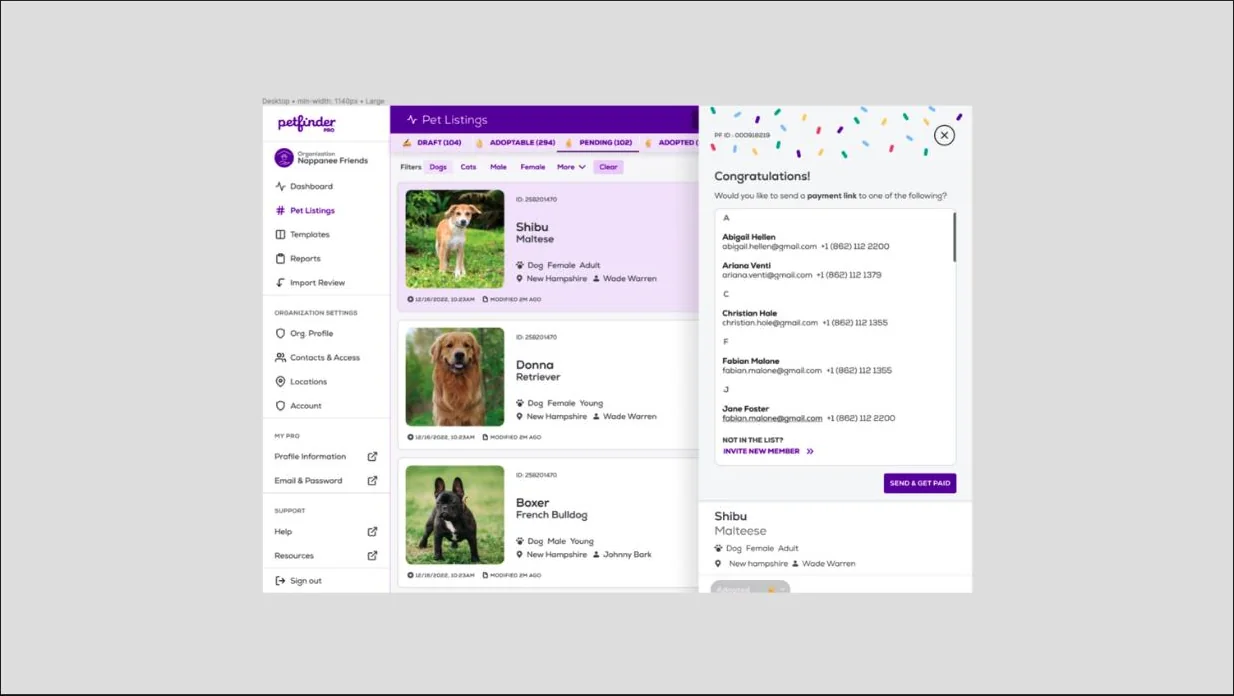Viewport: 1234px width, 696px height.
Task: Click the Draft tab pencil icon
Action: pos(407,143)
